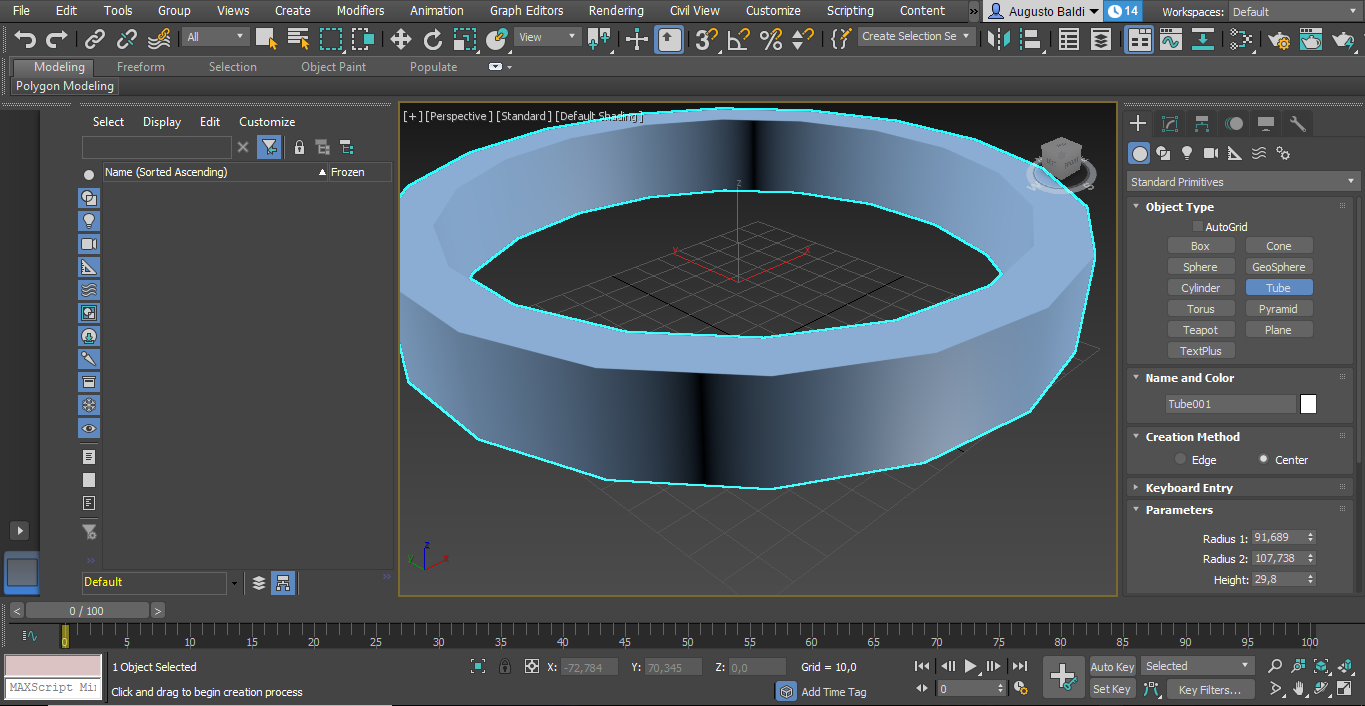Image resolution: width=1365 pixels, height=706 pixels.
Task: Choose Center creation method
Action: pyautogui.click(x=1264, y=460)
